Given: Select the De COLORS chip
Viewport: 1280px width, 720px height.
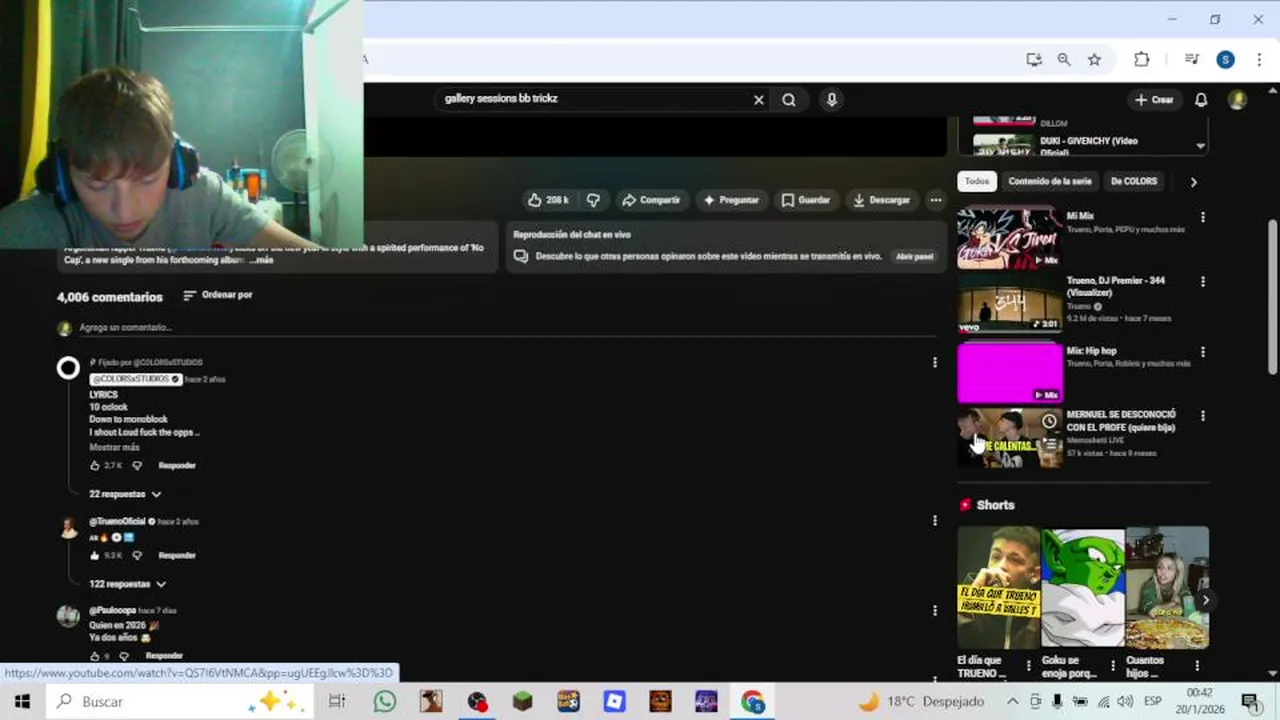Looking at the screenshot, I should coord(1133,181).
